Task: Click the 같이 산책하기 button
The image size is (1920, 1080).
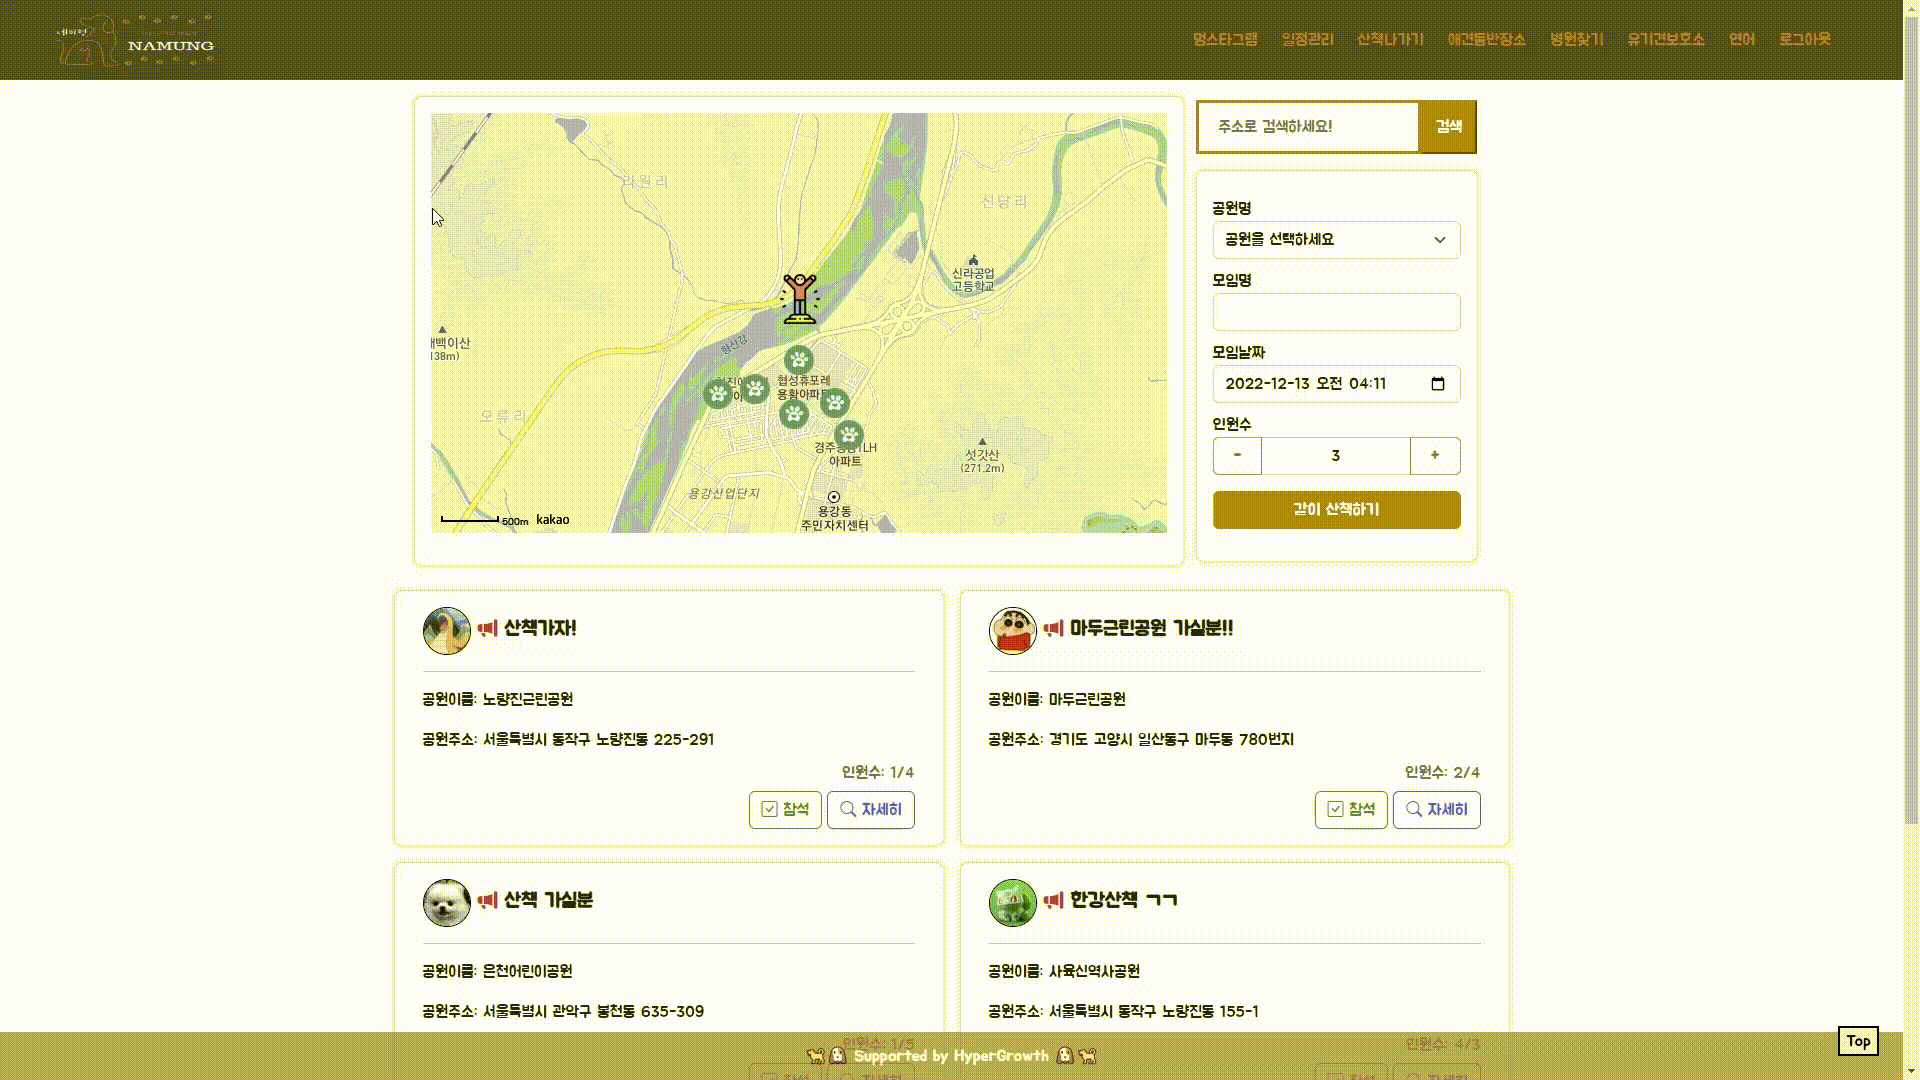Action: [x=1336, y=510]
